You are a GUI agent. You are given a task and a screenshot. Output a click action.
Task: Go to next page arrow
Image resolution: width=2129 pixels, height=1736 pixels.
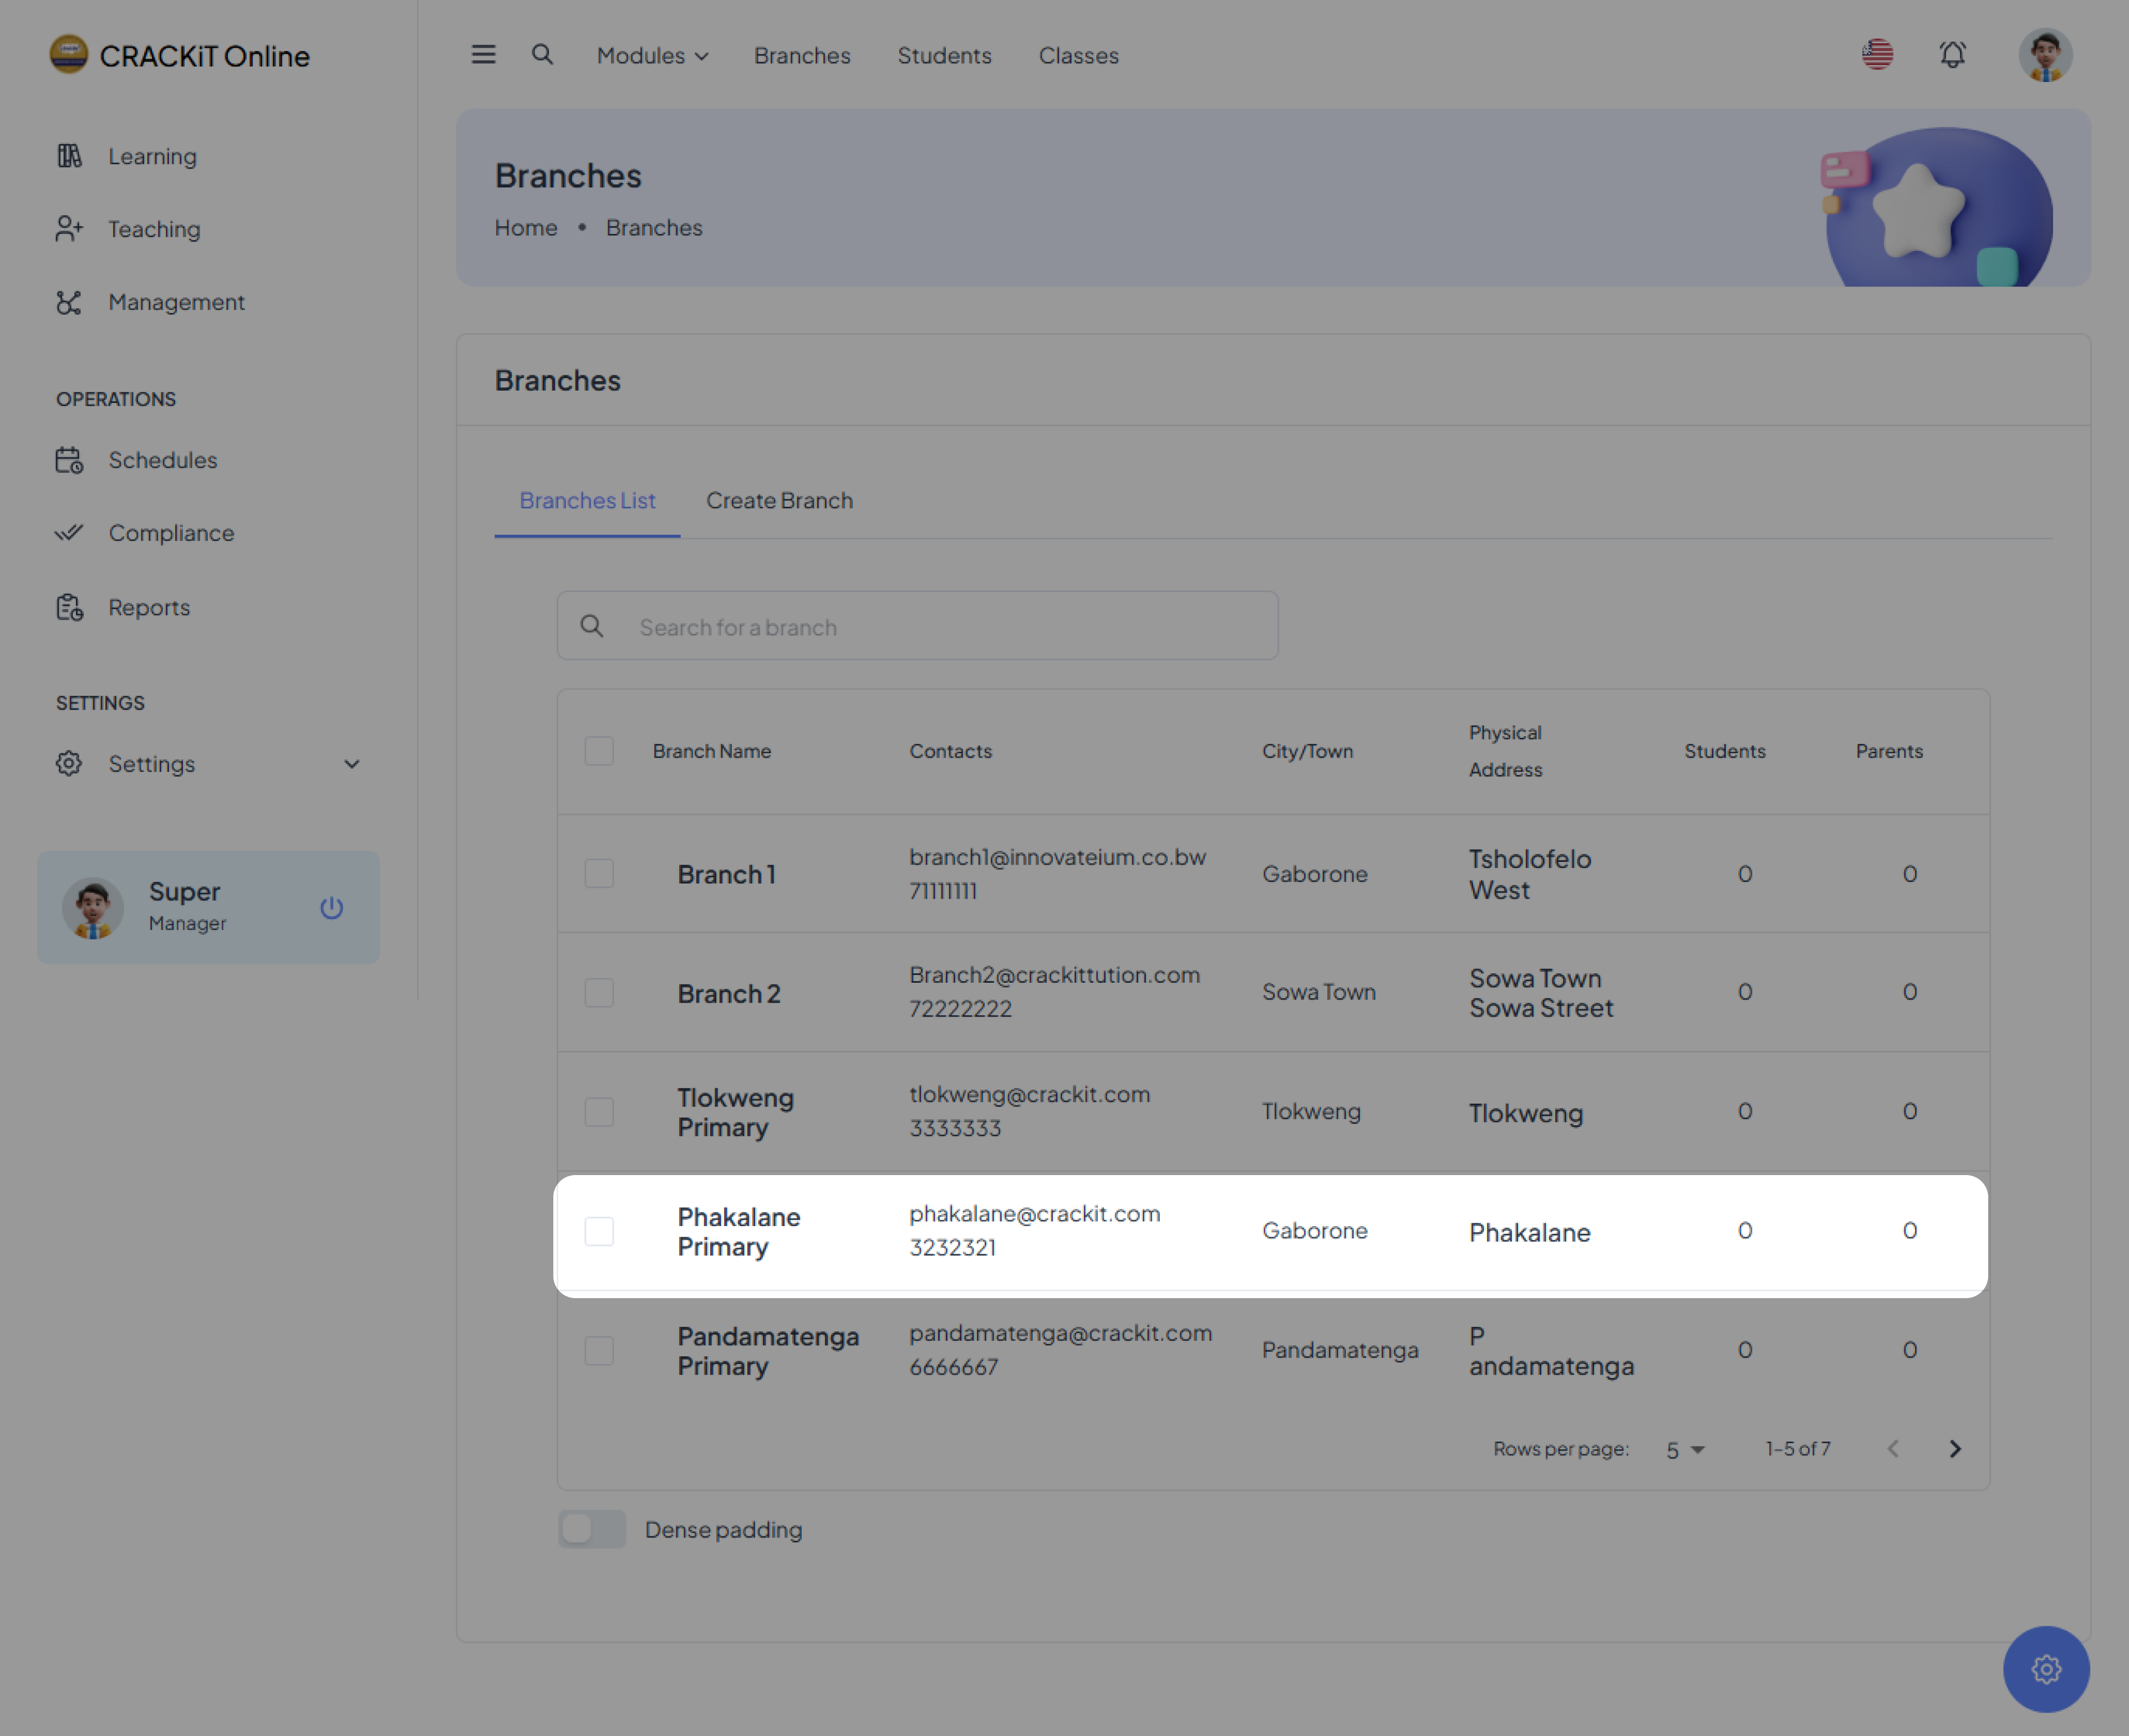(1955, 1449)
